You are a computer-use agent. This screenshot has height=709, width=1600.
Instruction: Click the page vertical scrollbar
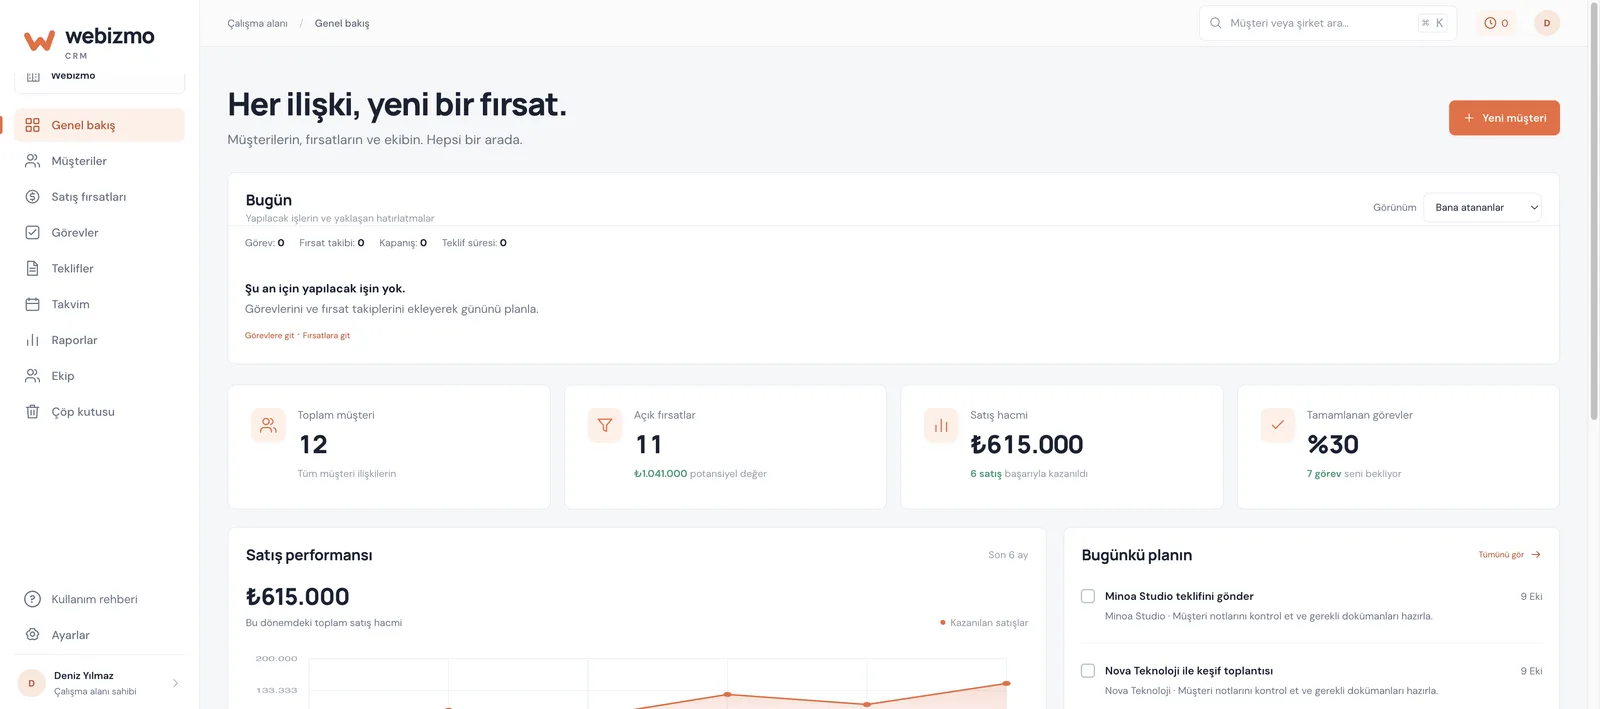(1594, 210)
